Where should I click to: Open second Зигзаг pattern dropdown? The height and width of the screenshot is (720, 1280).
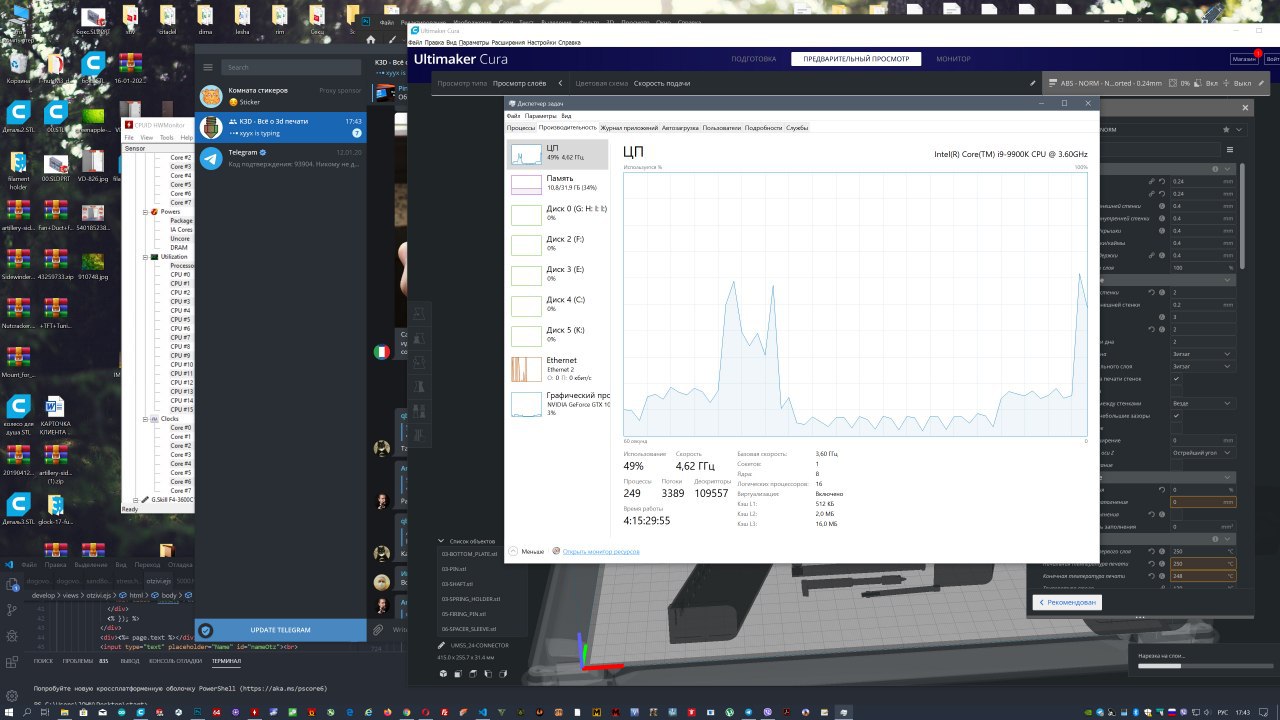point(1203,366)
